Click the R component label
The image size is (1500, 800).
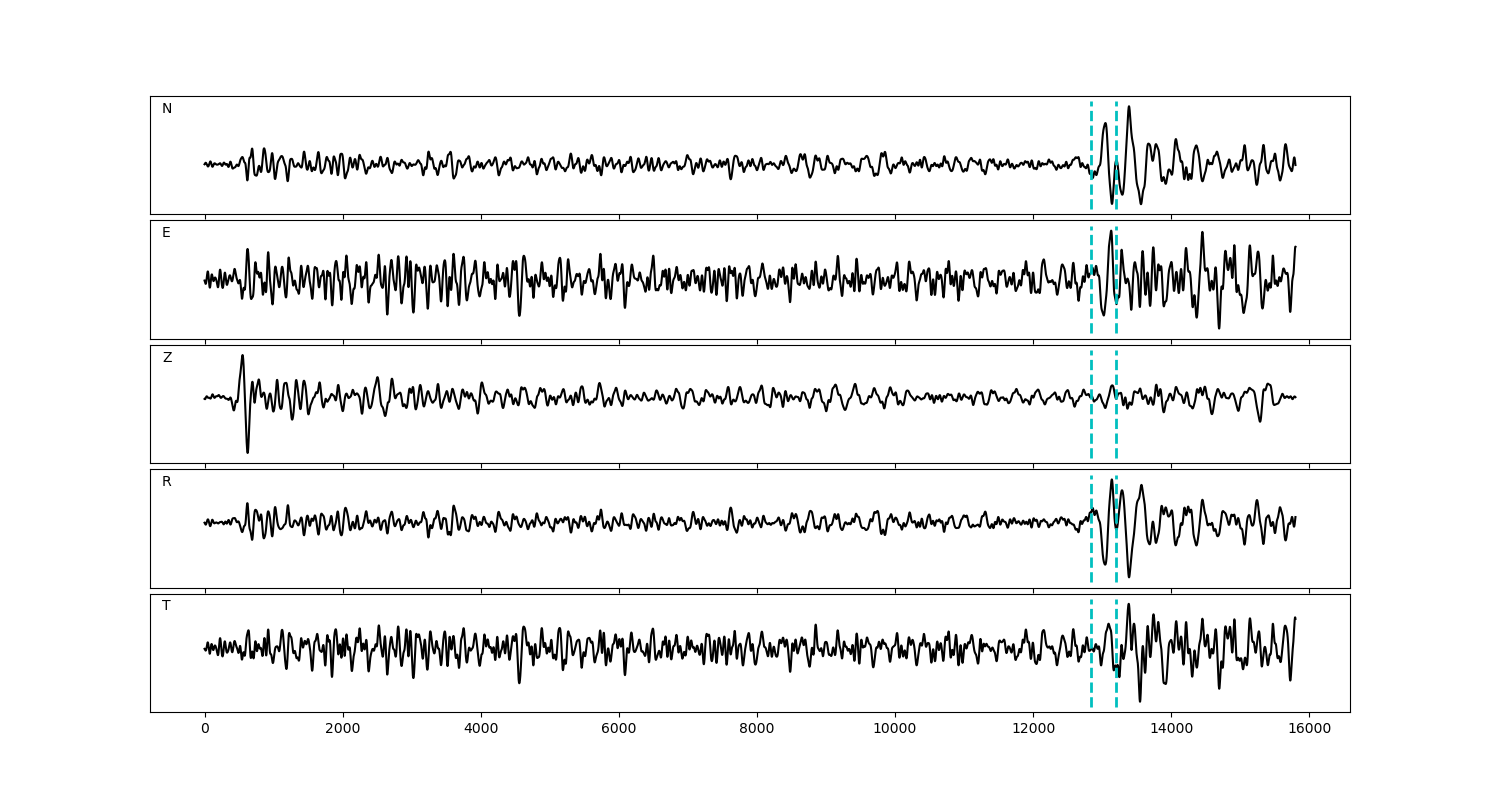167,482
